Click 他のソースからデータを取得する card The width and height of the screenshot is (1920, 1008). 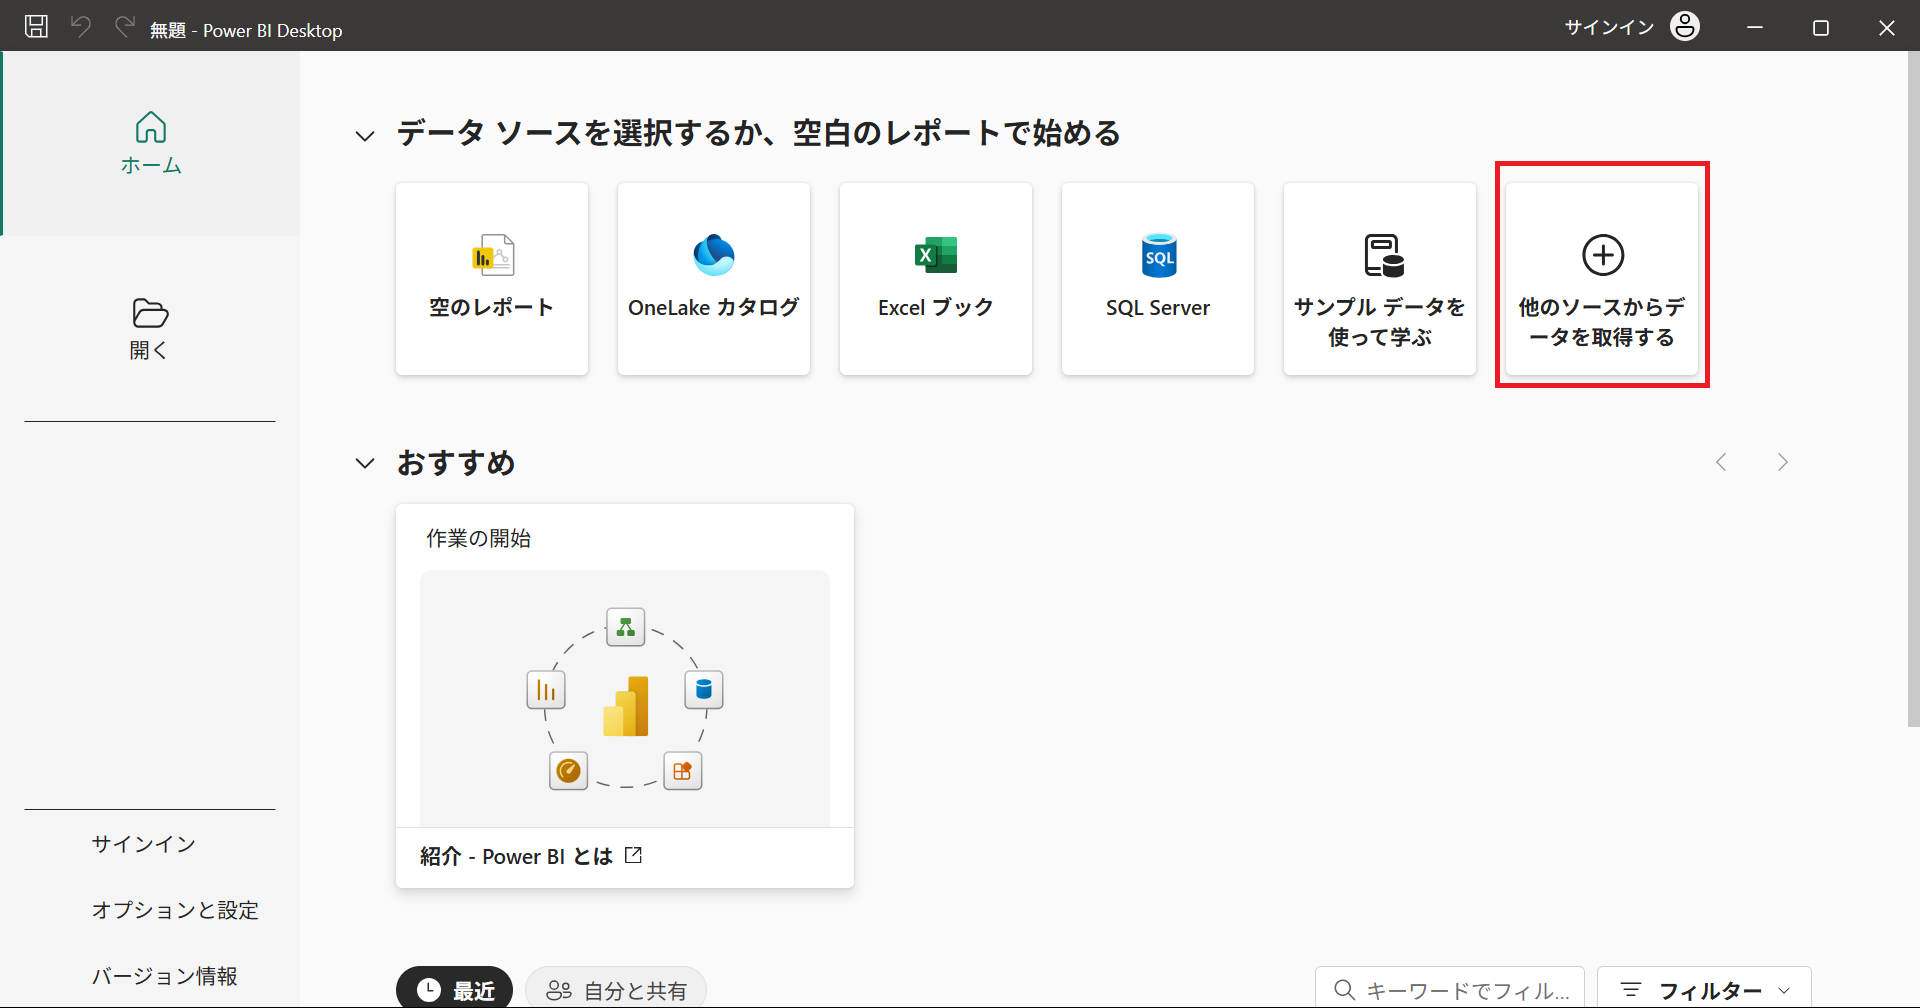click(x=1602, y=279)
